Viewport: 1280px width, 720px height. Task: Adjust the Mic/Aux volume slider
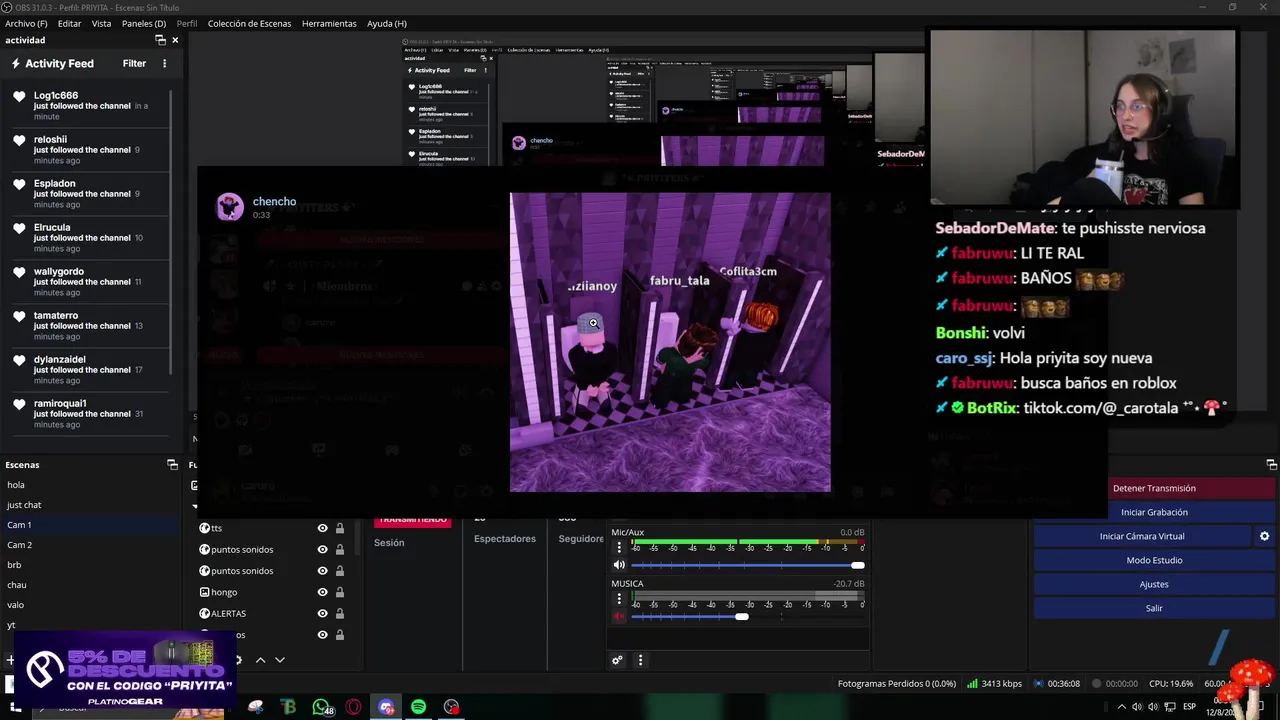(x=747, y=565)
